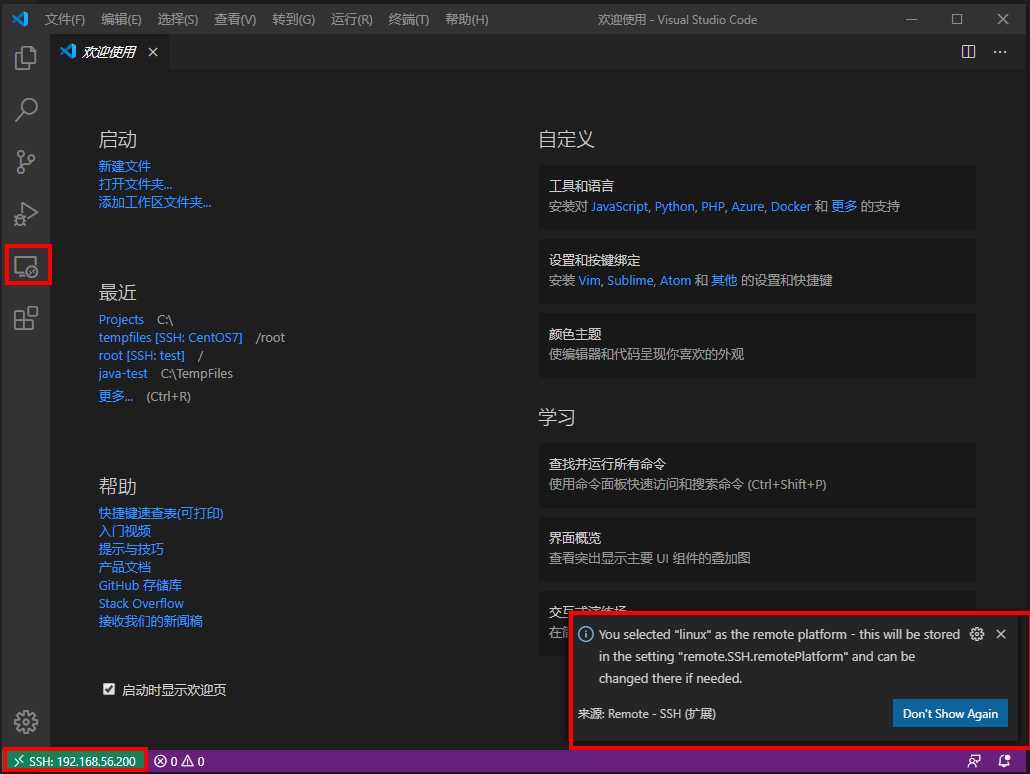Open recent Projects folder link
The image size is (1030, 774).
point(121,319)
